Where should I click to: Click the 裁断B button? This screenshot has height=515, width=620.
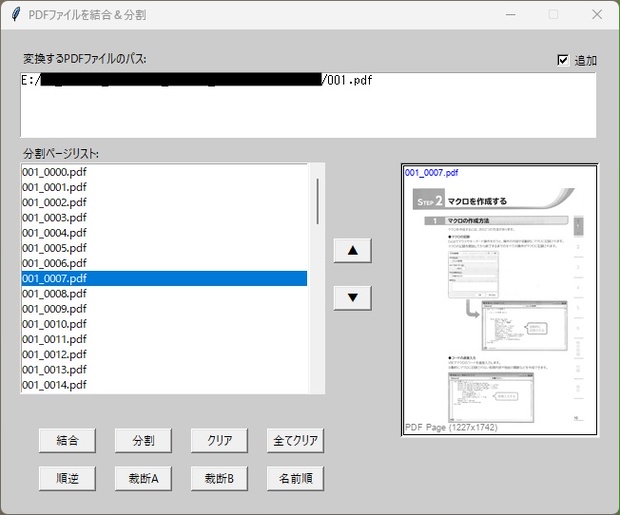(219, 478)
